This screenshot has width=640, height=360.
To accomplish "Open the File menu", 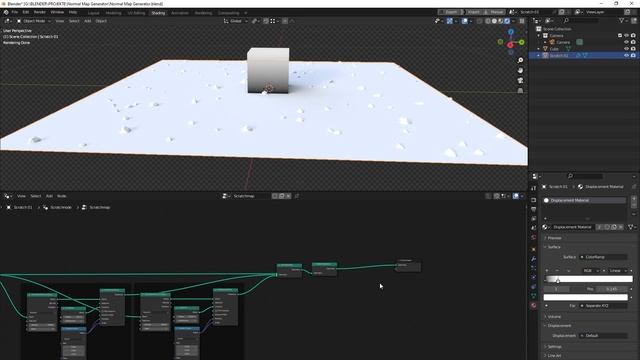I will 15,12.
